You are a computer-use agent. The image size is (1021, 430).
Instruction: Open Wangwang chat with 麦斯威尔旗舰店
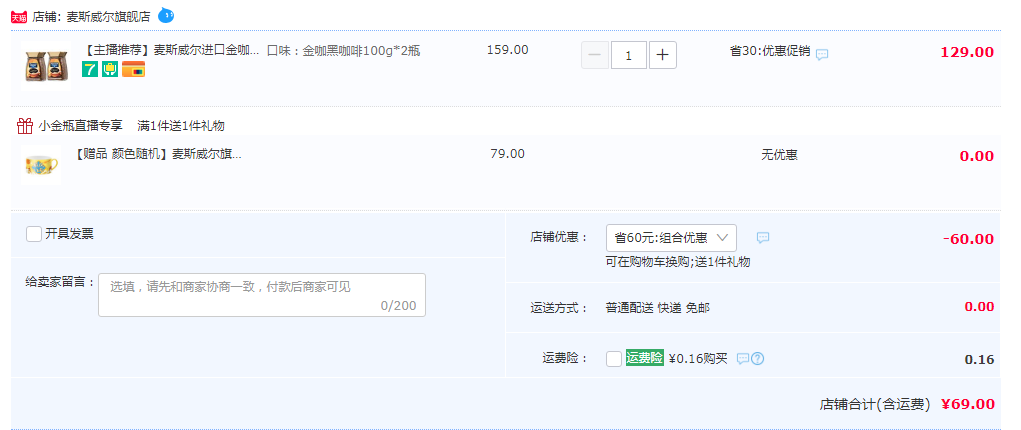click(x=166, y=15)
